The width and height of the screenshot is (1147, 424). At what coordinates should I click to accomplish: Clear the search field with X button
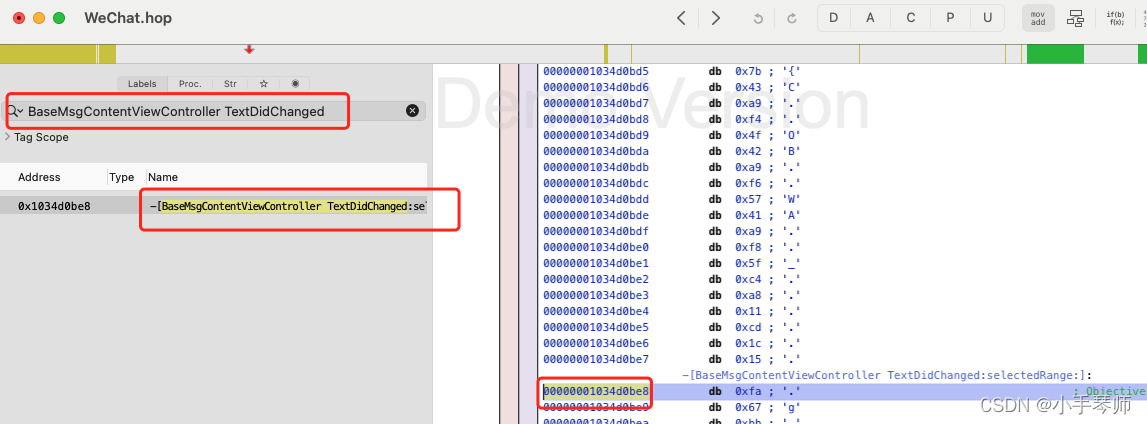[413, 110]
